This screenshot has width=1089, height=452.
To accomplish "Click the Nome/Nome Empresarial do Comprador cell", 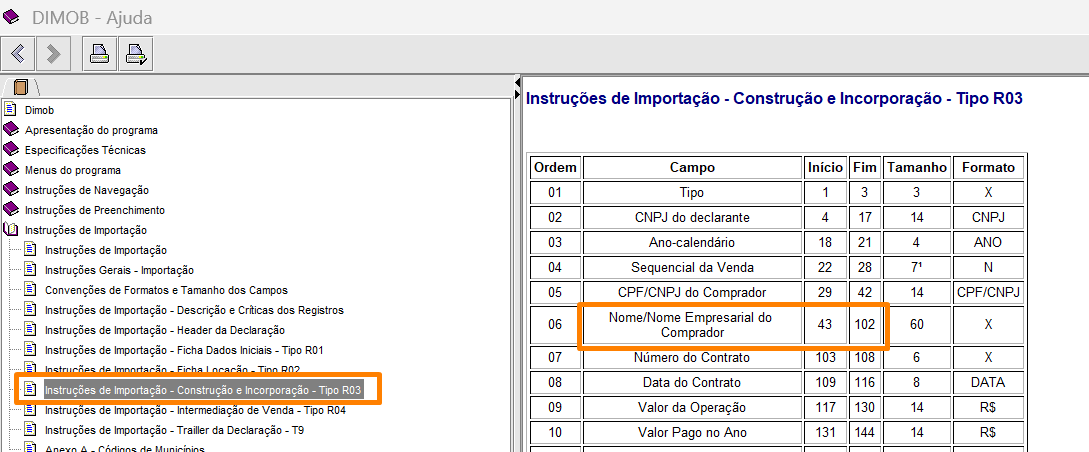I will tap(692, 325).
